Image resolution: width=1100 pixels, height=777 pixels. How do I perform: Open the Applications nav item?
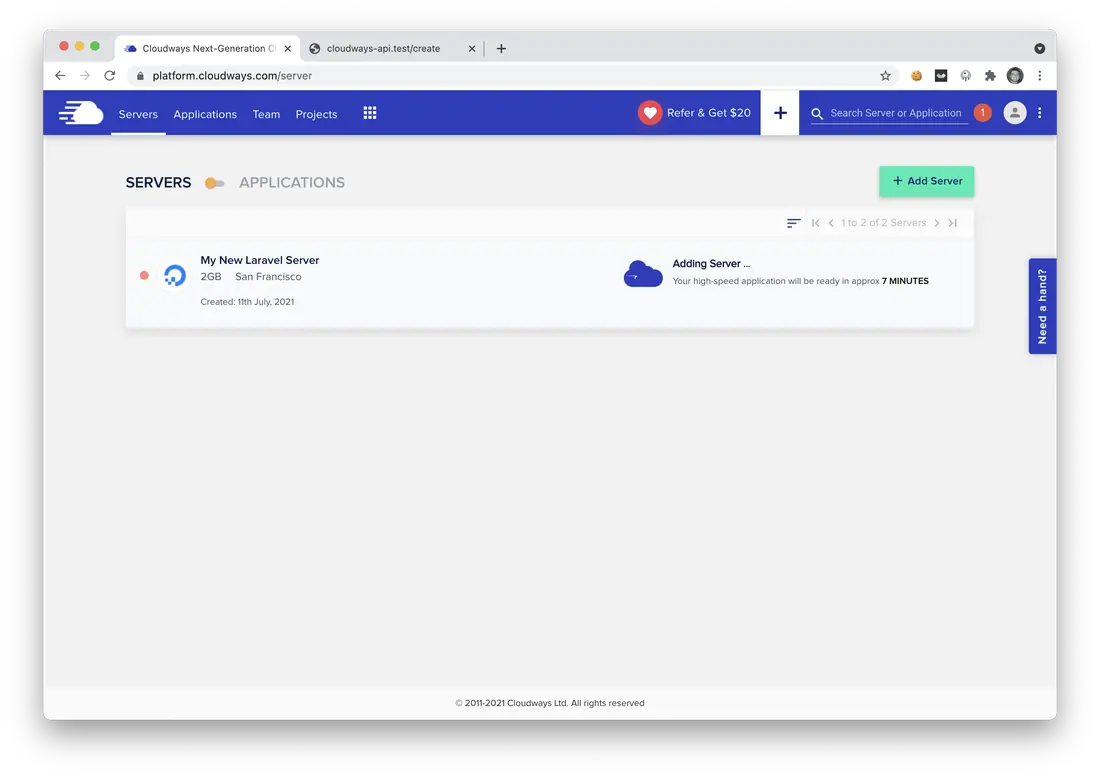(205, 114)
